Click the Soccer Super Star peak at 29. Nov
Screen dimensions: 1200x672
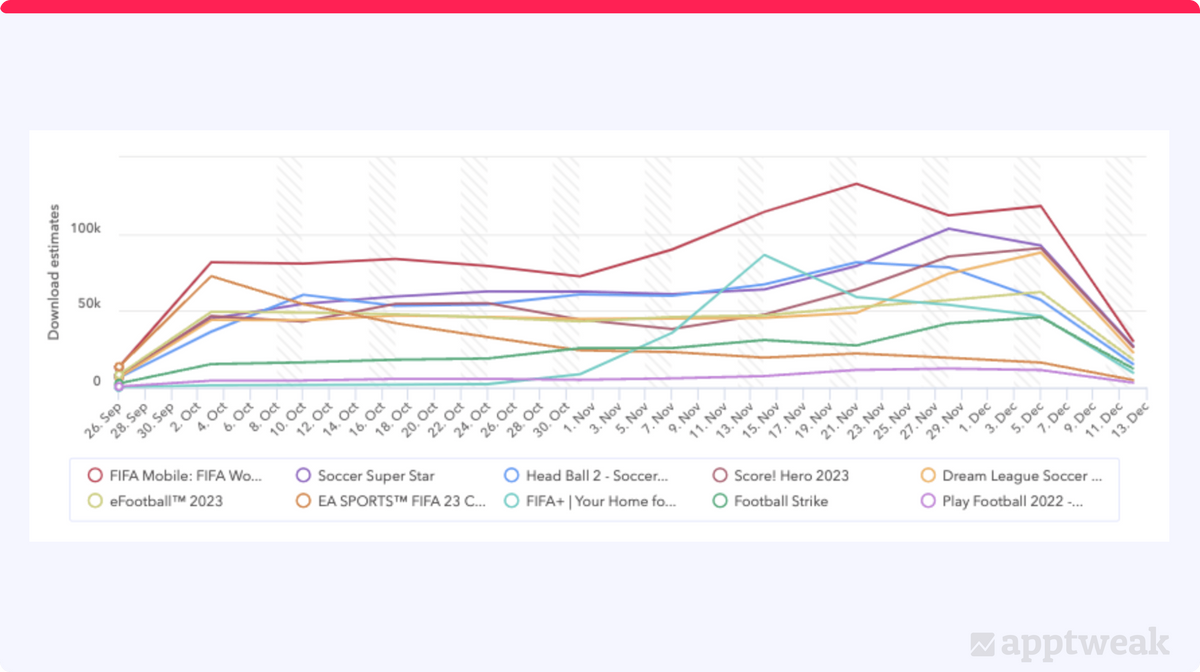click(948, 229)
